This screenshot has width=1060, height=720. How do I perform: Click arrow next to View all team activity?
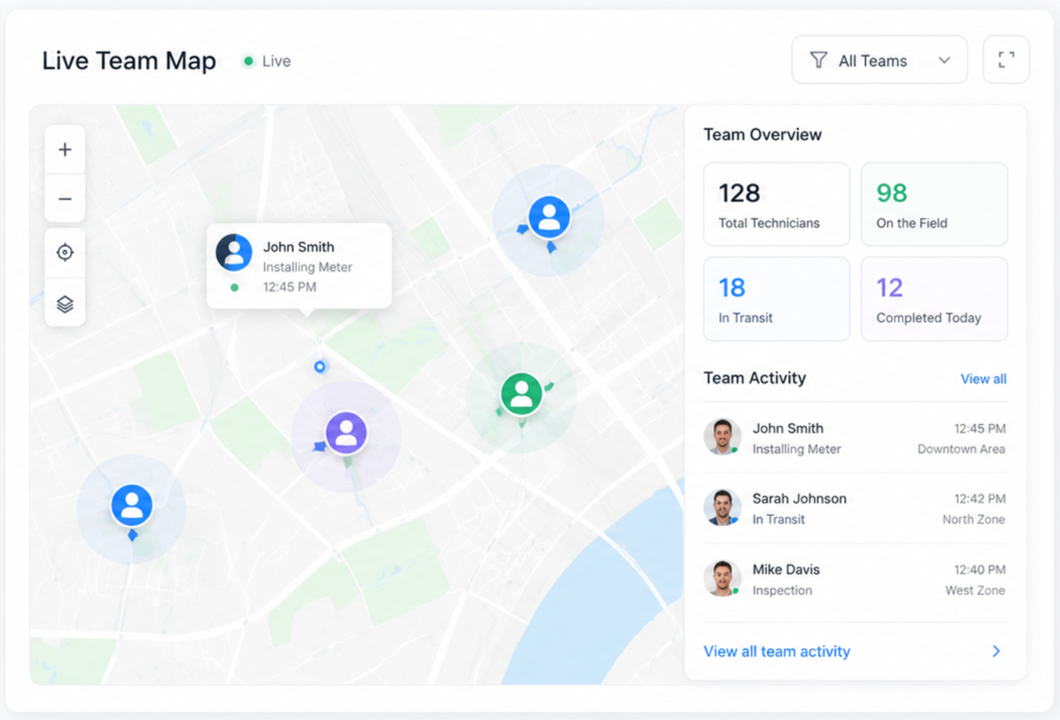pyautogui.click(x=996, y=651)
